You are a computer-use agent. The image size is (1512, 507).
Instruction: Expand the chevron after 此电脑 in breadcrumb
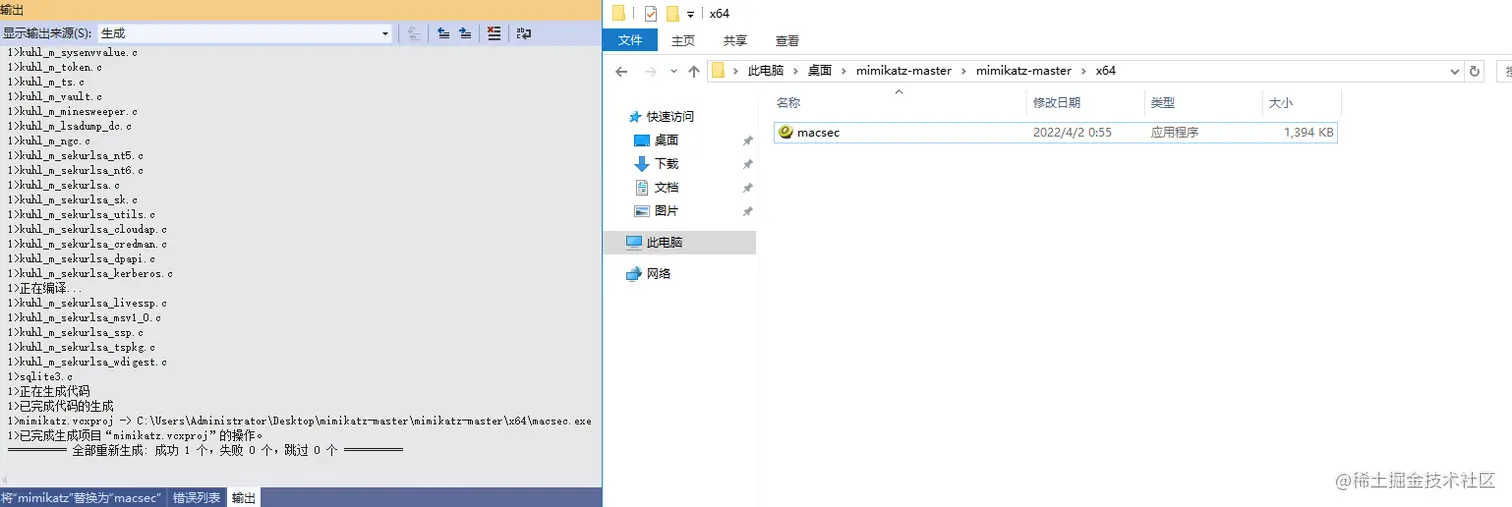(796, 71)
